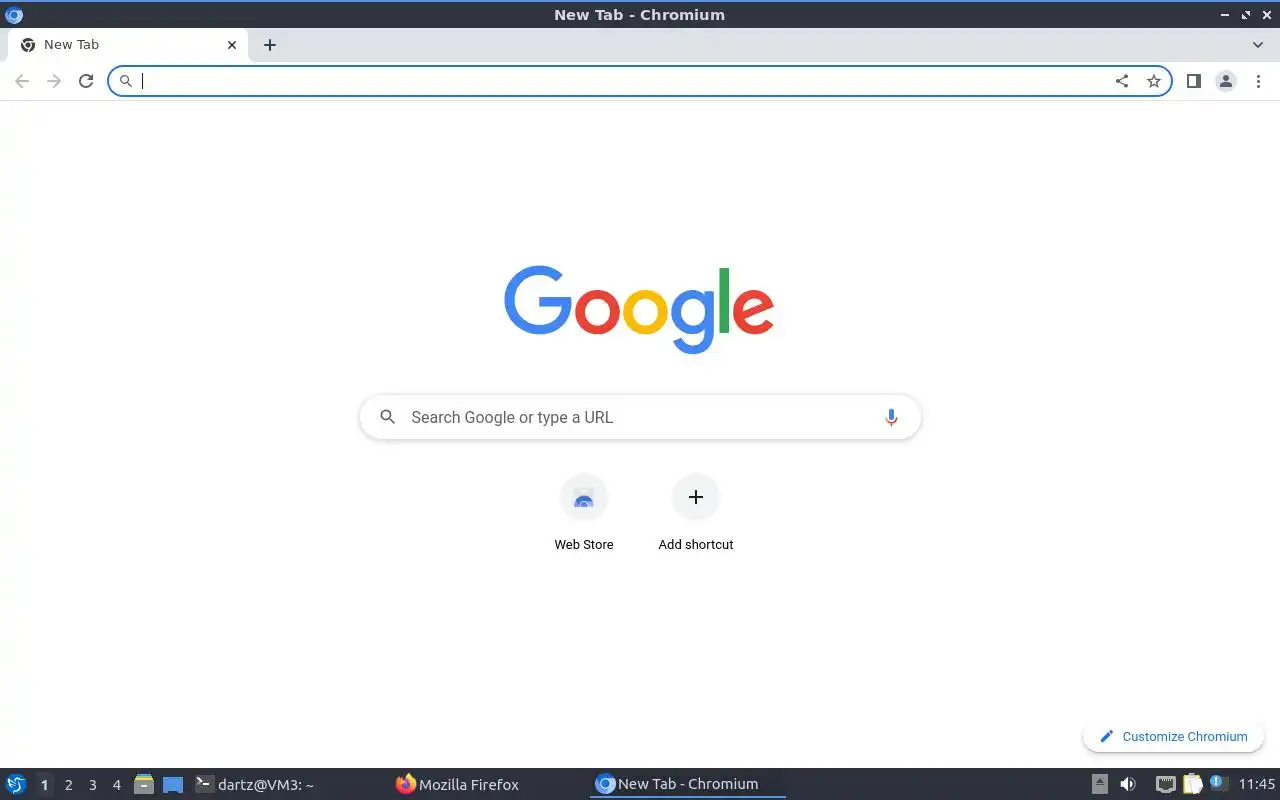Open Chromium's three-dot menu
This screenshot has height=800, width=1280.
(1258, 81)
